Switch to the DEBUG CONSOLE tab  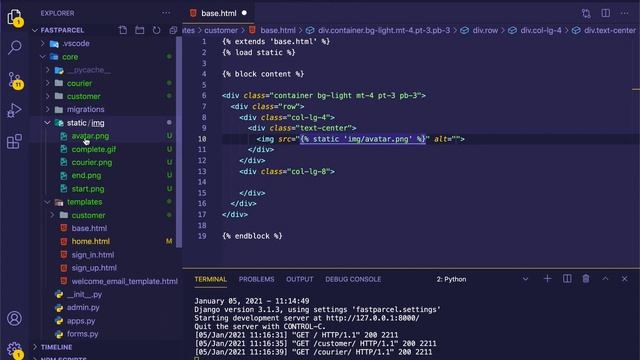click(x=353, y=279)
